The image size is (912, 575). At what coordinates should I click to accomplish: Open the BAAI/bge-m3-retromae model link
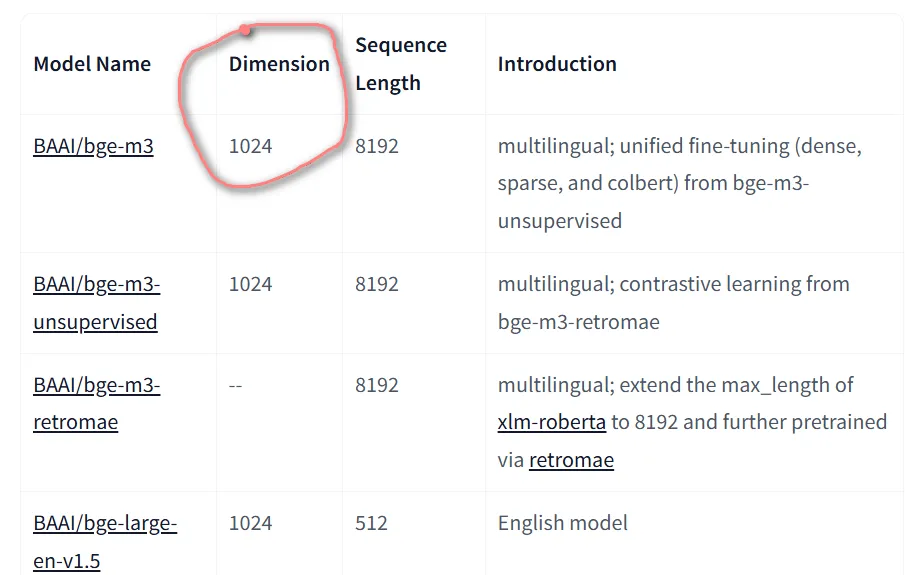click(97, 403)
